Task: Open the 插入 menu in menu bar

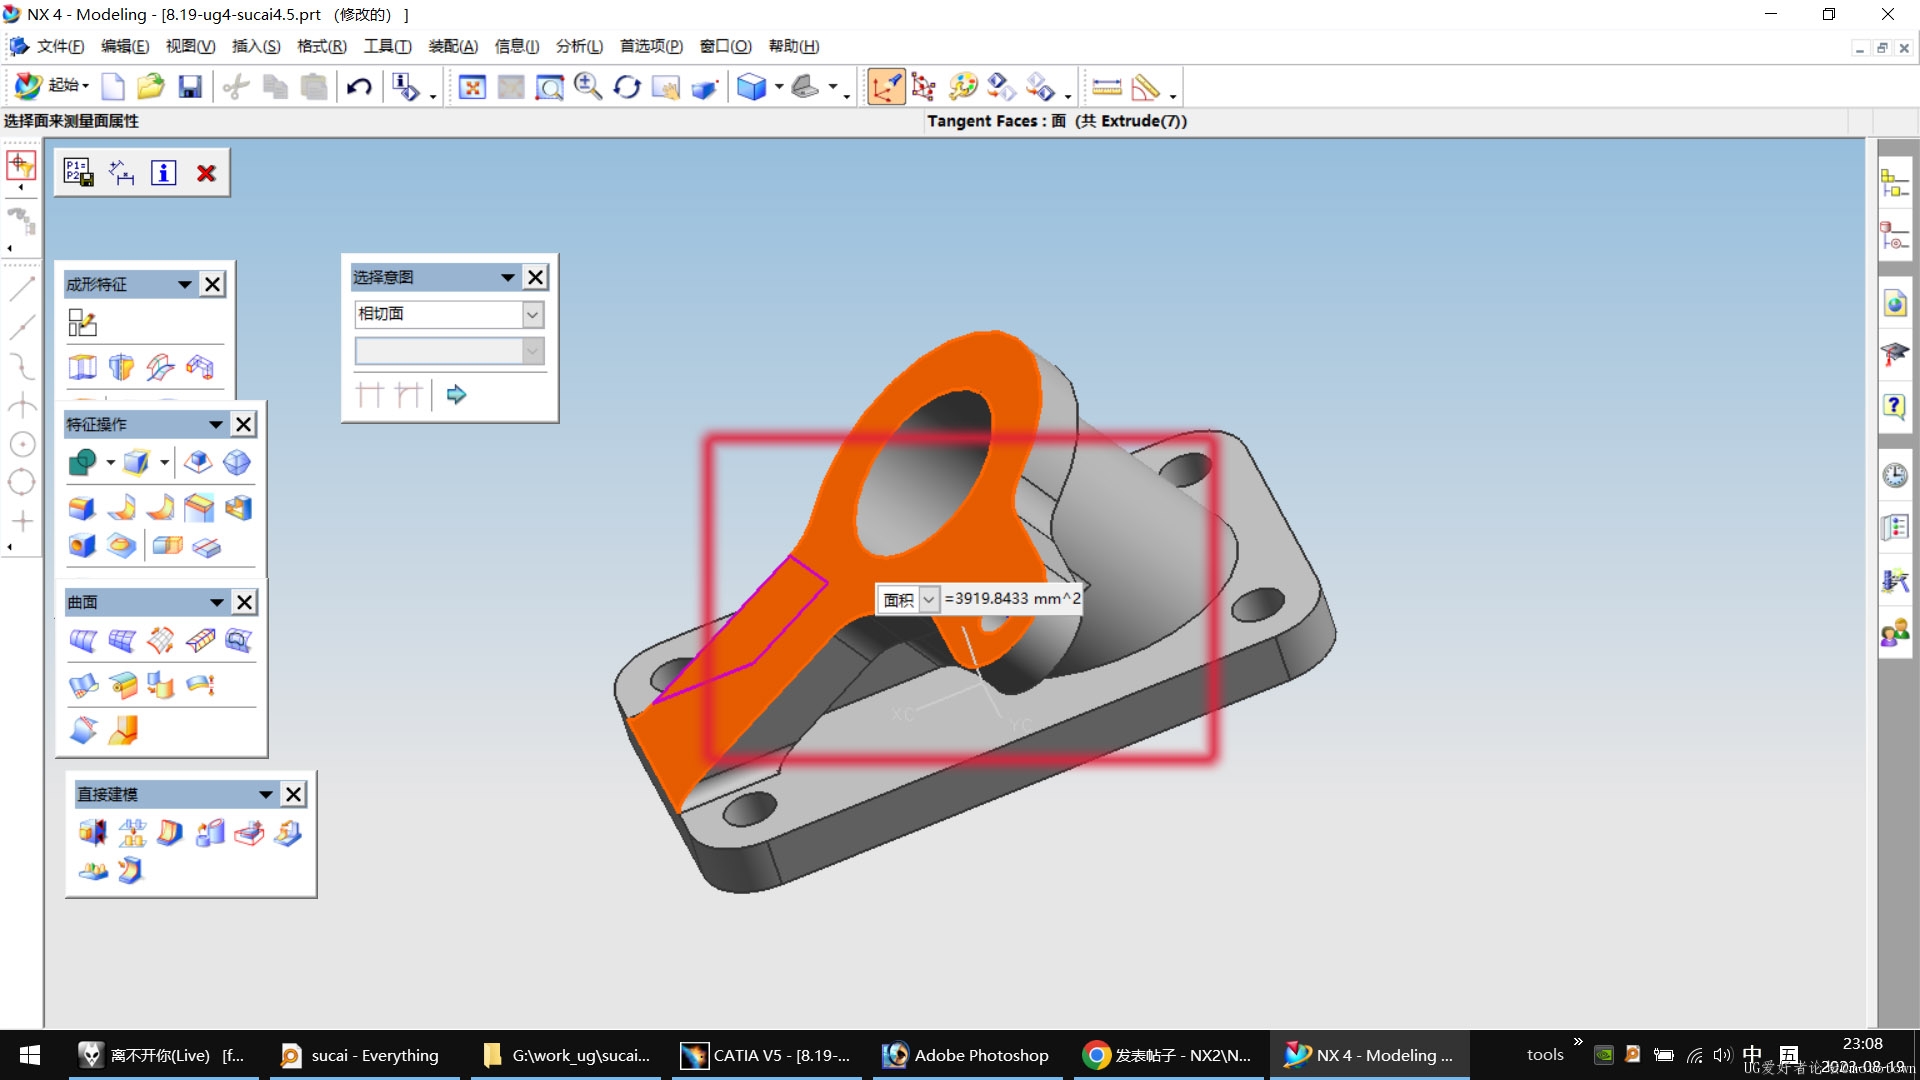Action: coord(258,46)
